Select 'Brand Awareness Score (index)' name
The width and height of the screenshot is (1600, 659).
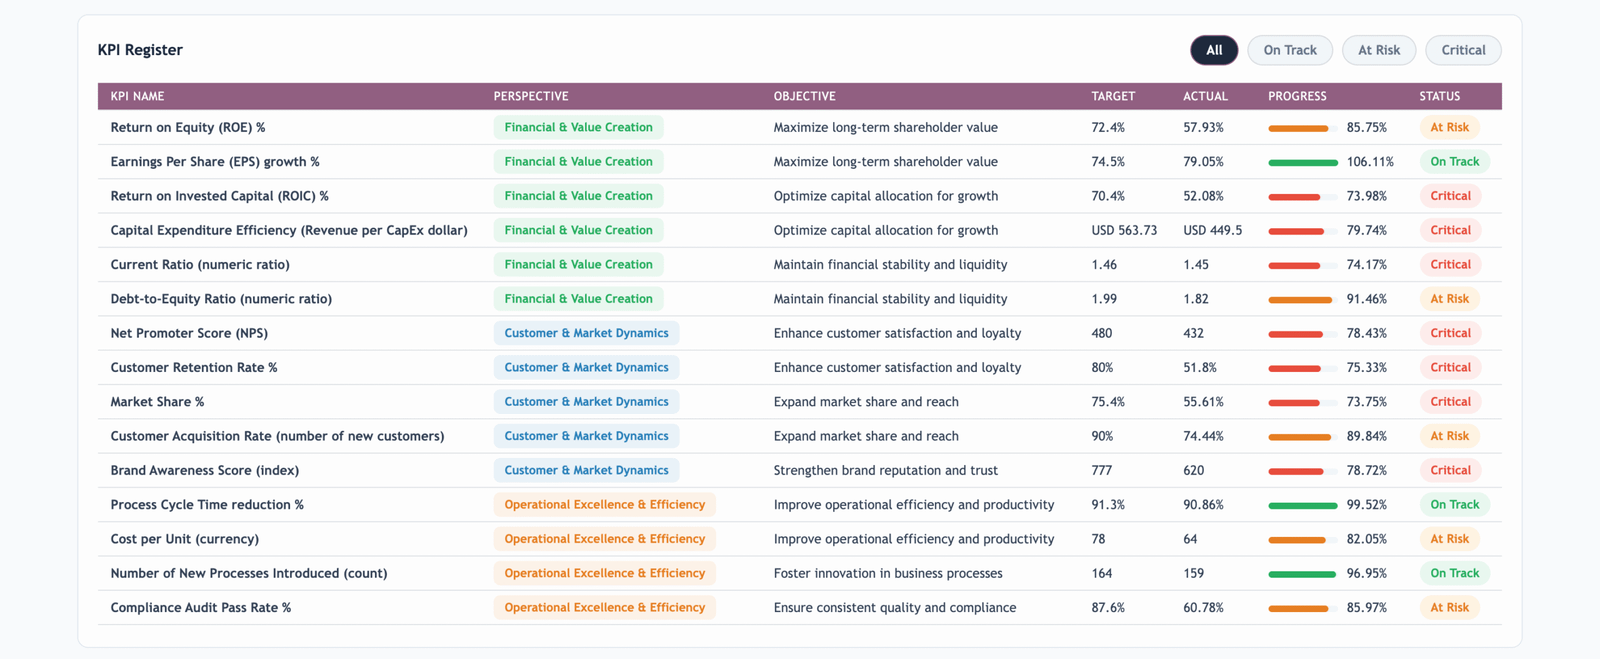pyautogui.click(x=205, y=470)
